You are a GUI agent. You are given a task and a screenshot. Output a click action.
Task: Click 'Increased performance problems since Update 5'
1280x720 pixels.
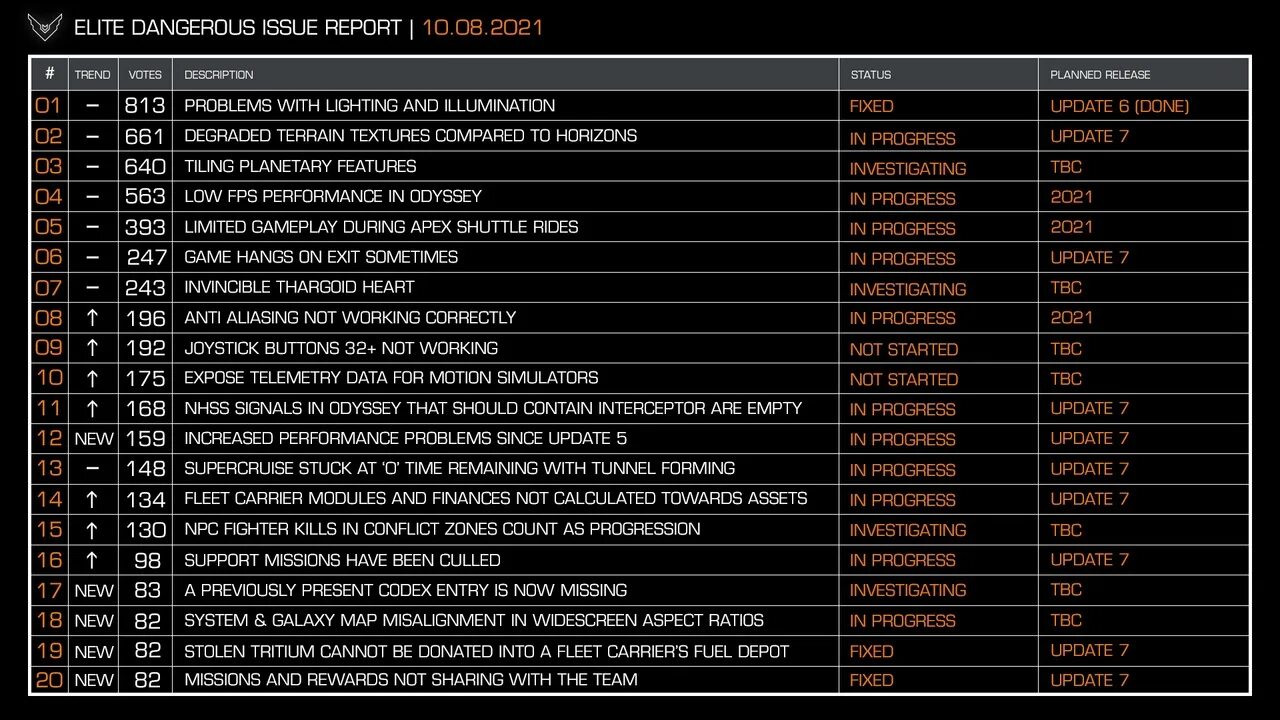point(406,438)
